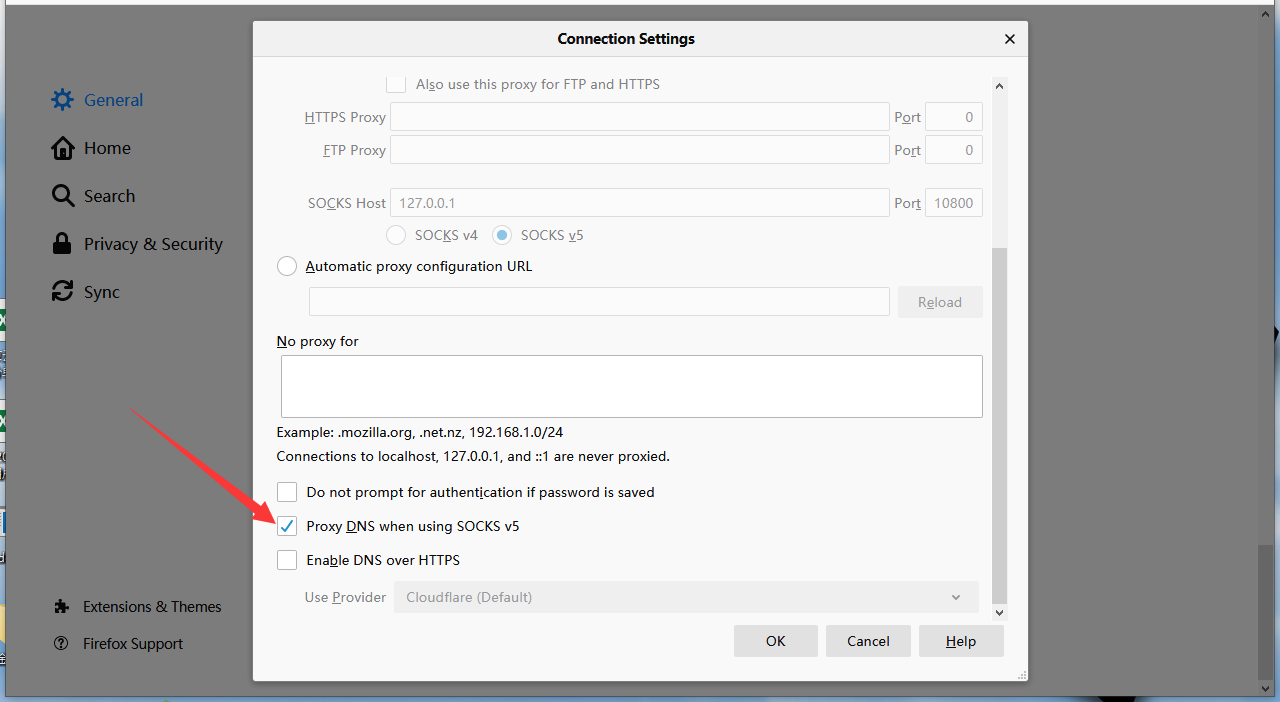The height and width of the screenshot is (702, 1280).
Task: Click the HTTPS Proxy input field
Action: pos(639,116)
